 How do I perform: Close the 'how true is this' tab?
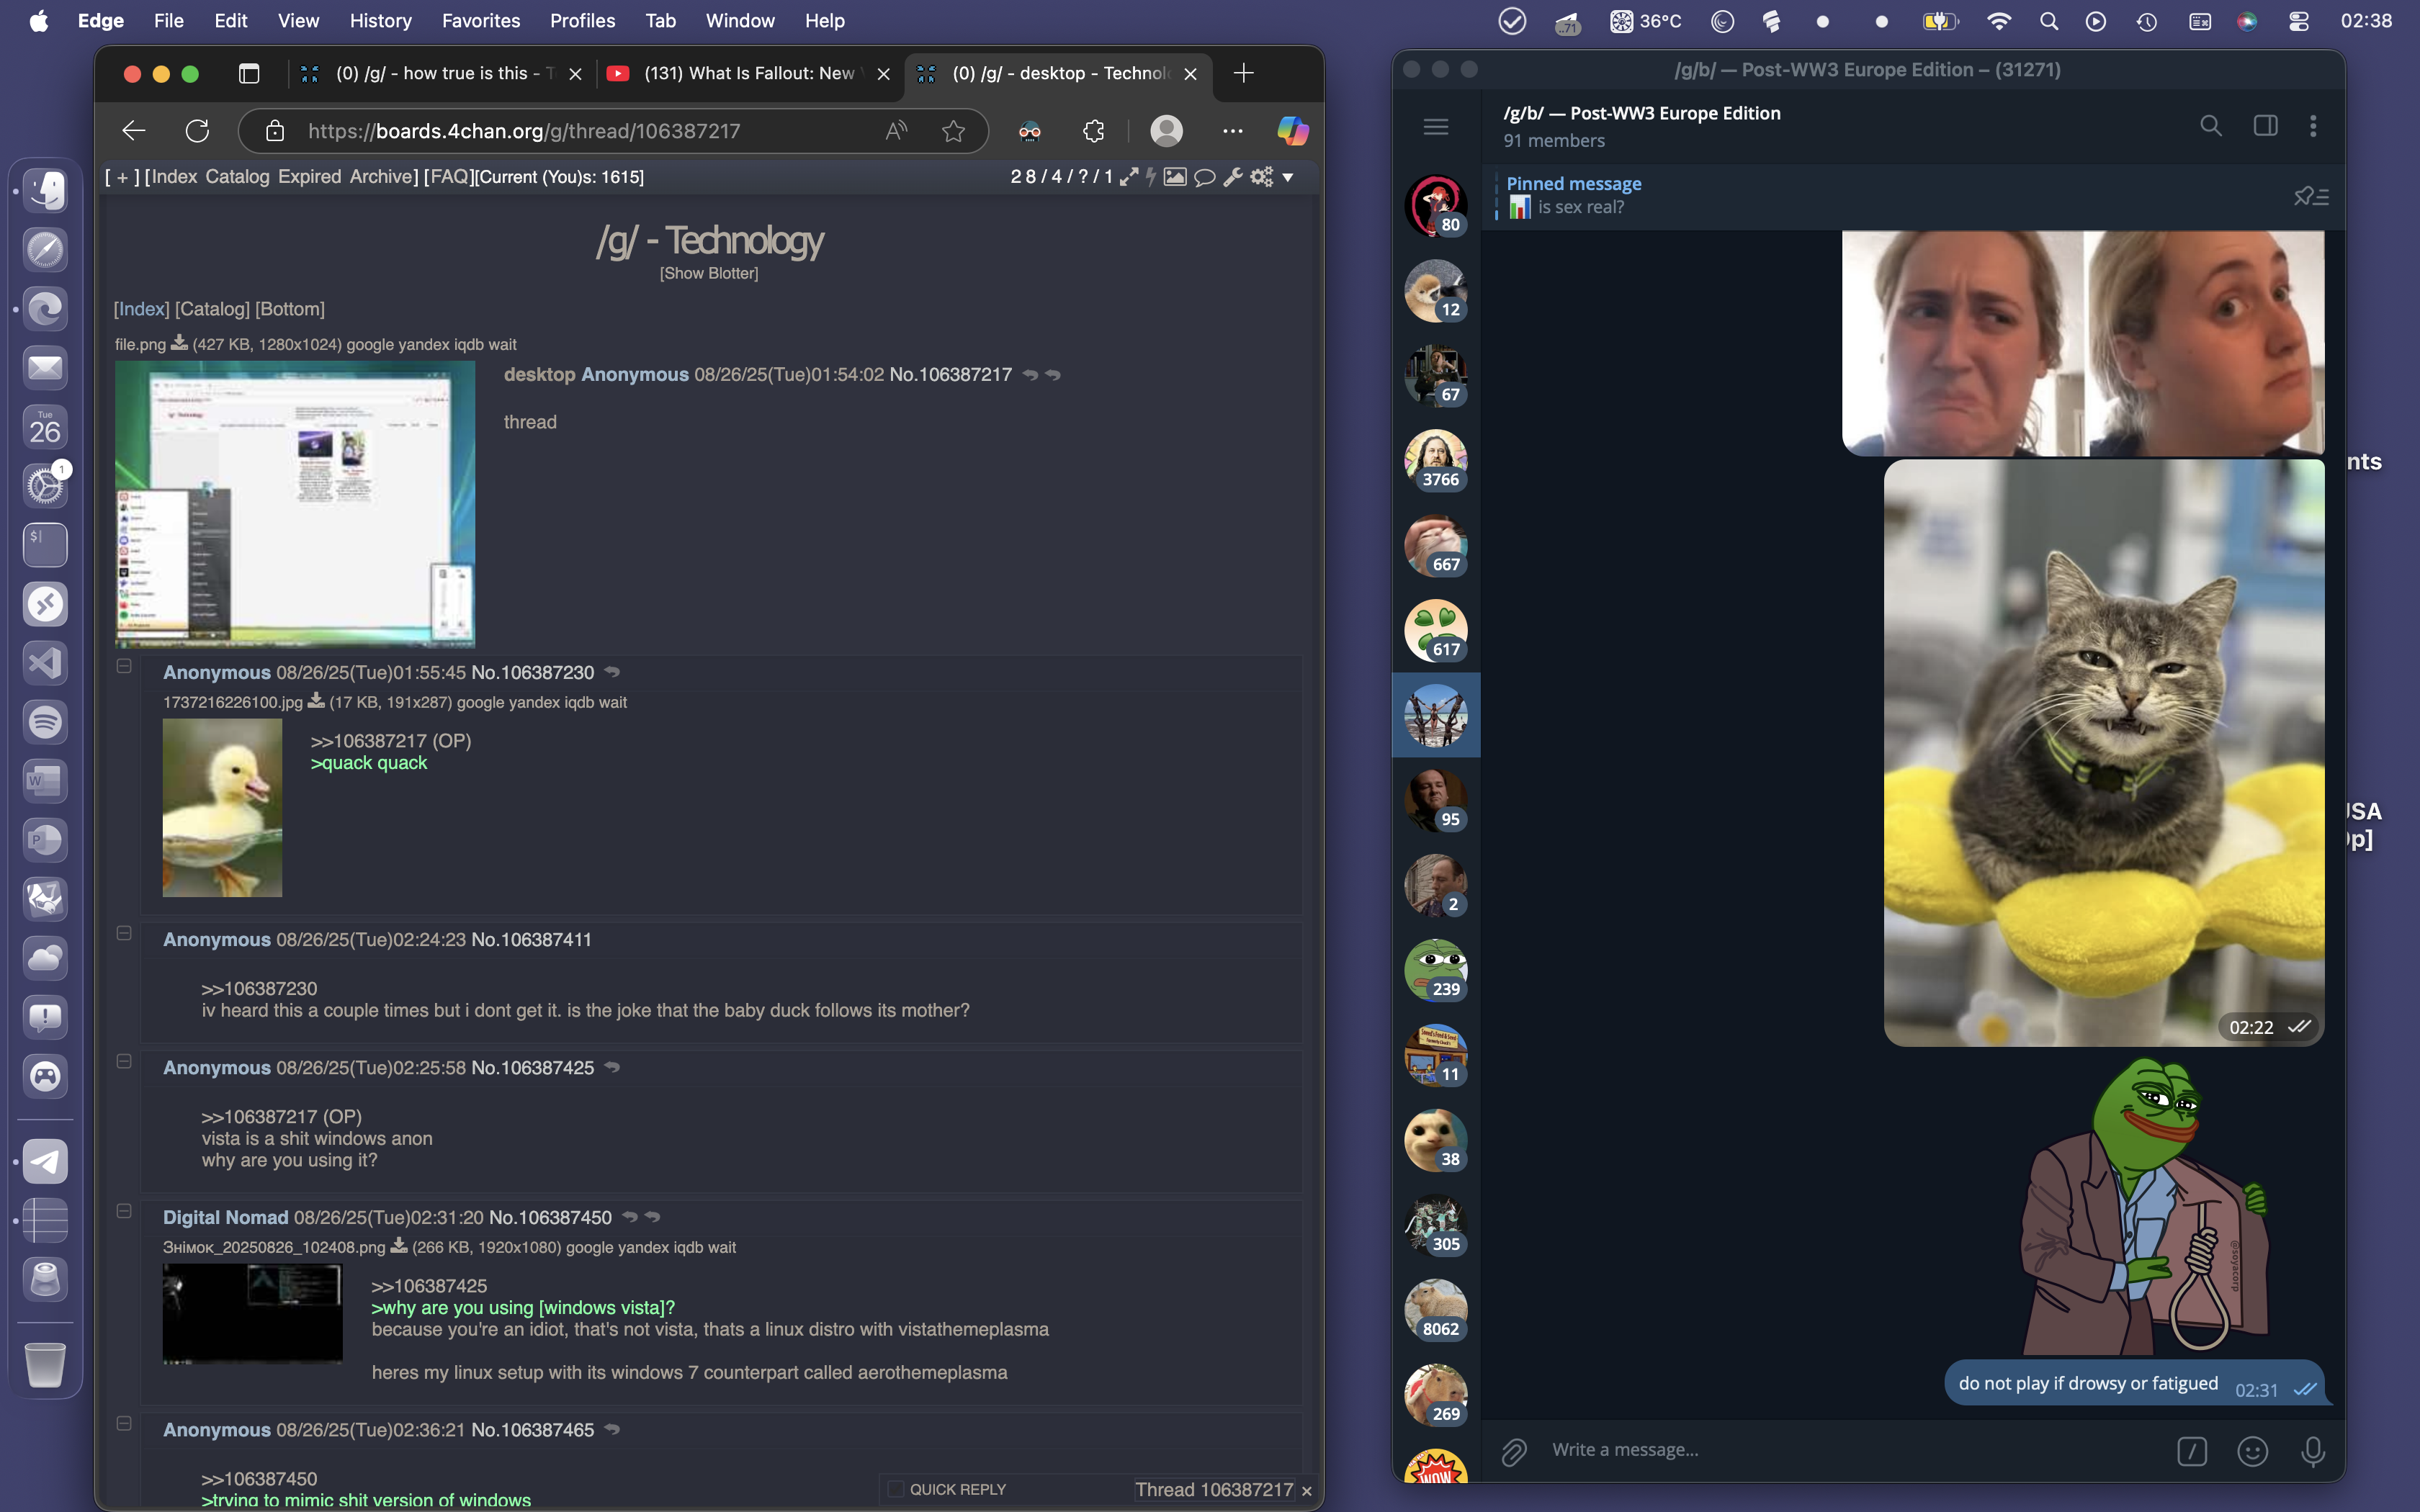575,73
